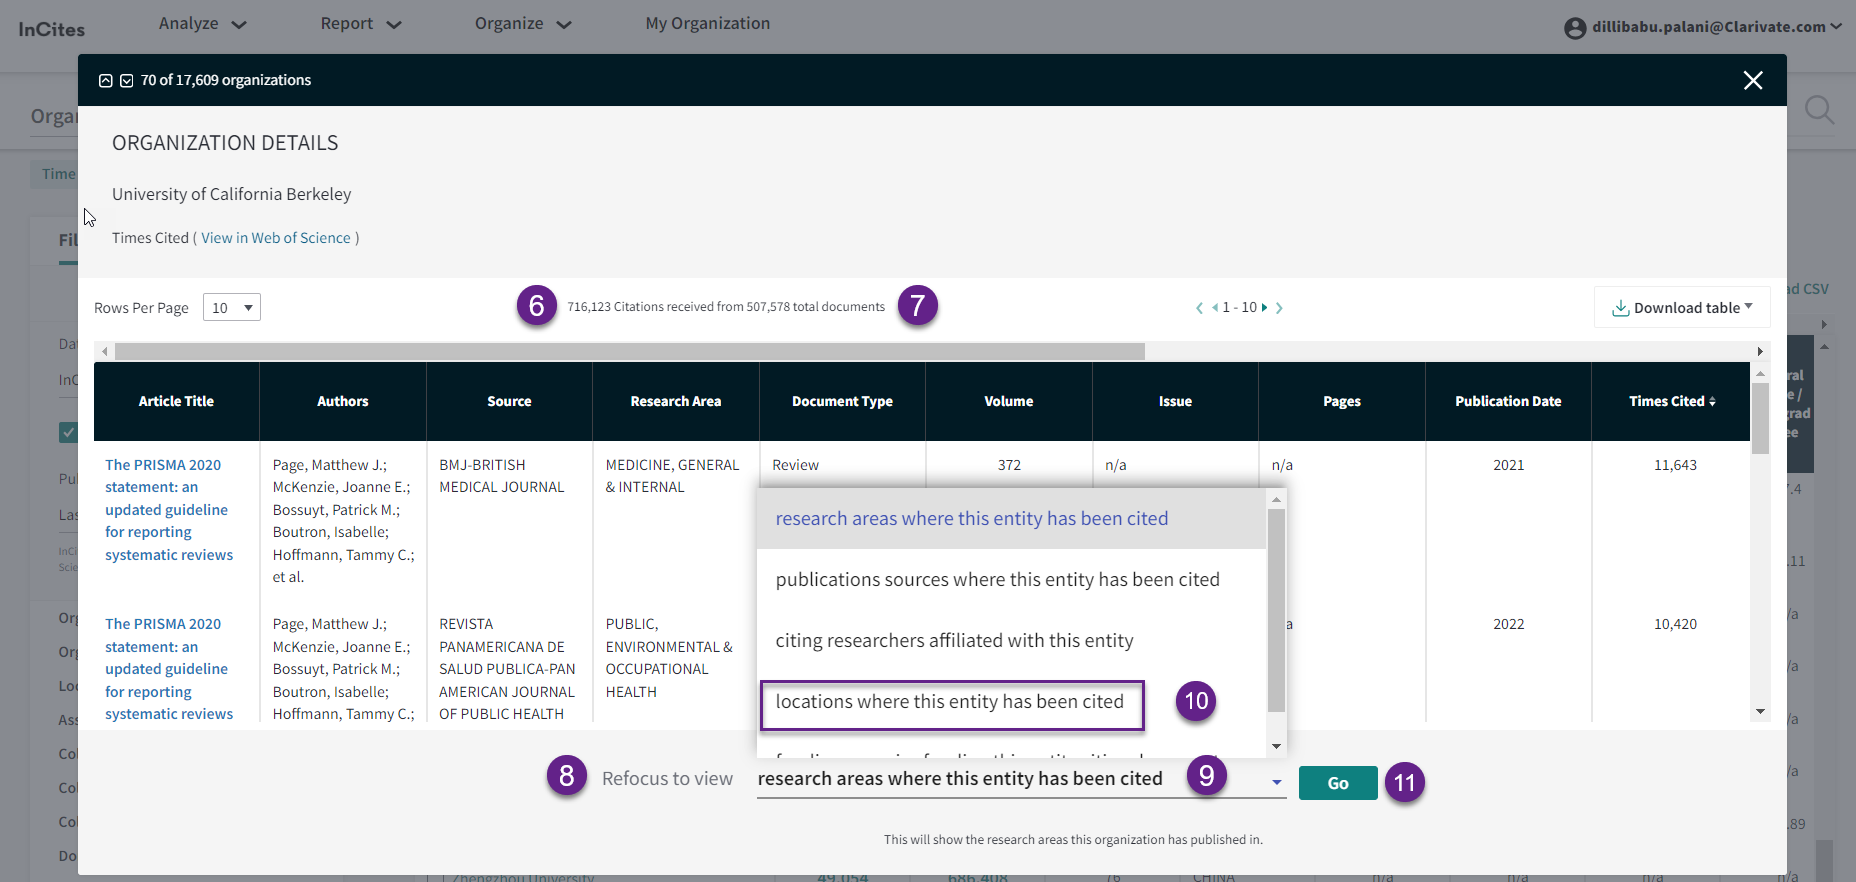This screenshot has width=1856, height=882.
Task: Click the Go button
Action: click(x=1338, y=783)
